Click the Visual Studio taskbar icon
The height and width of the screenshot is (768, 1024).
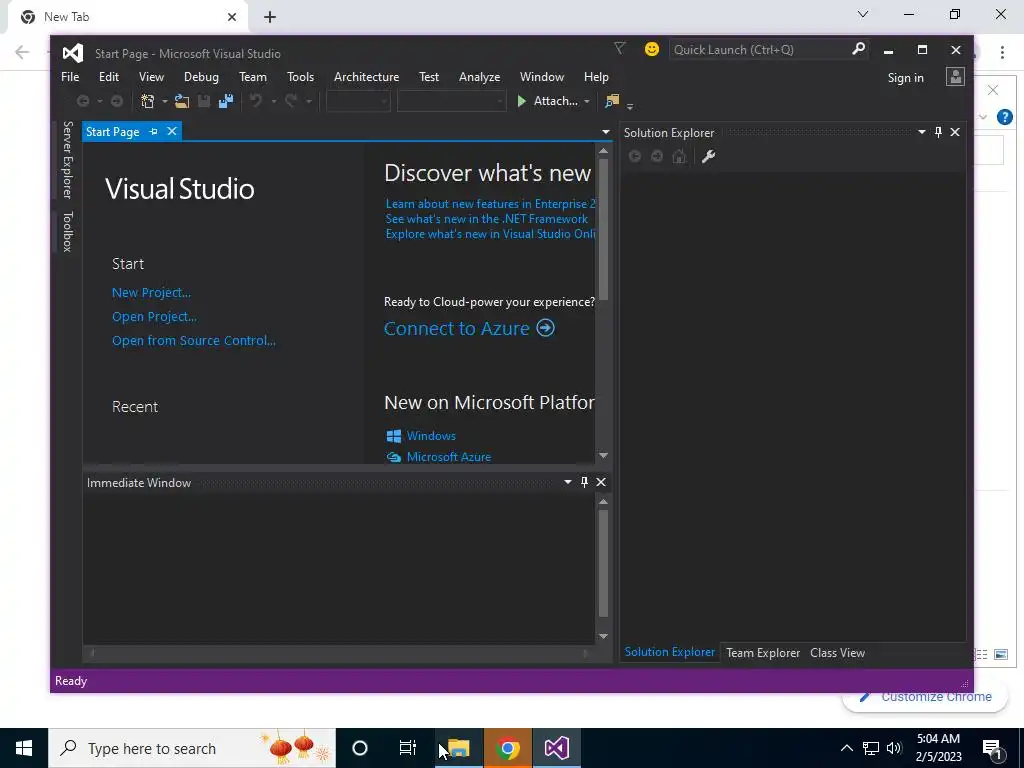tap(556, 748)
